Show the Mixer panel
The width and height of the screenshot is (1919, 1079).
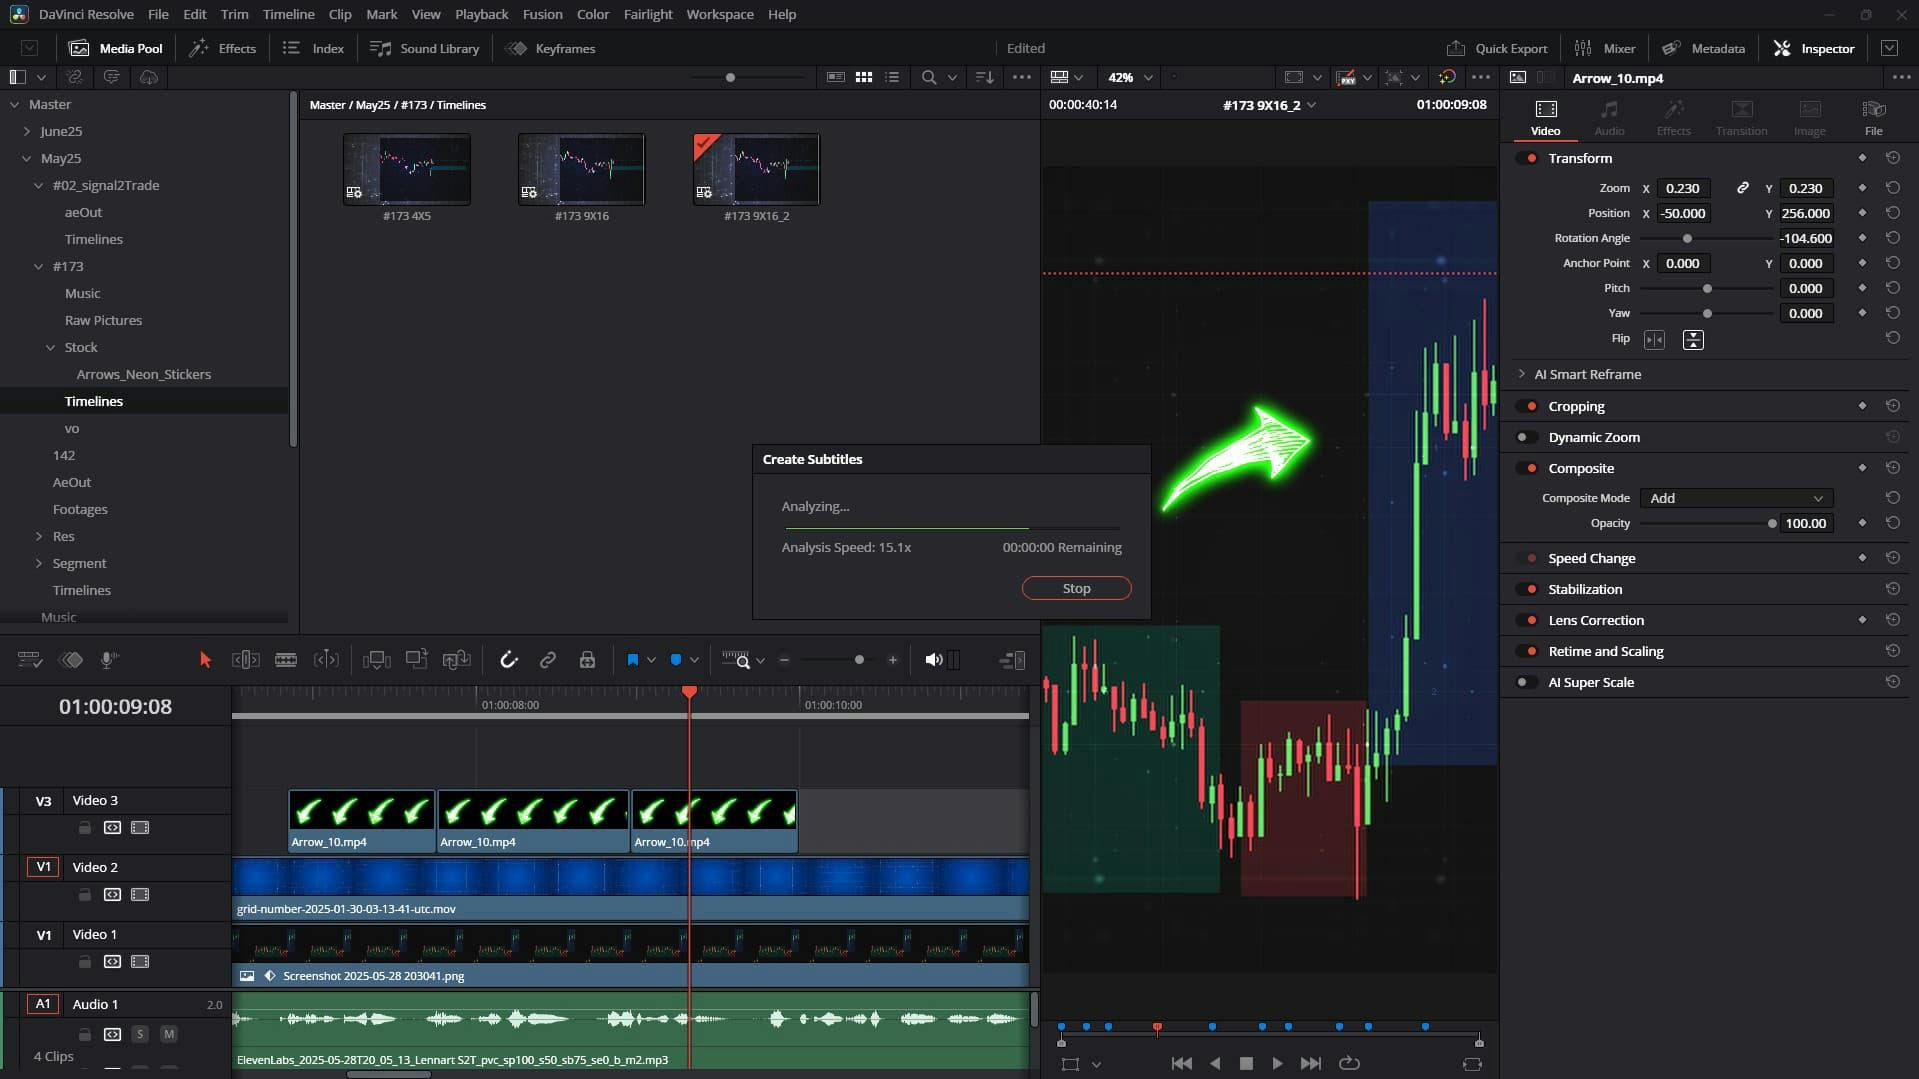click(x=1605, y=48)
